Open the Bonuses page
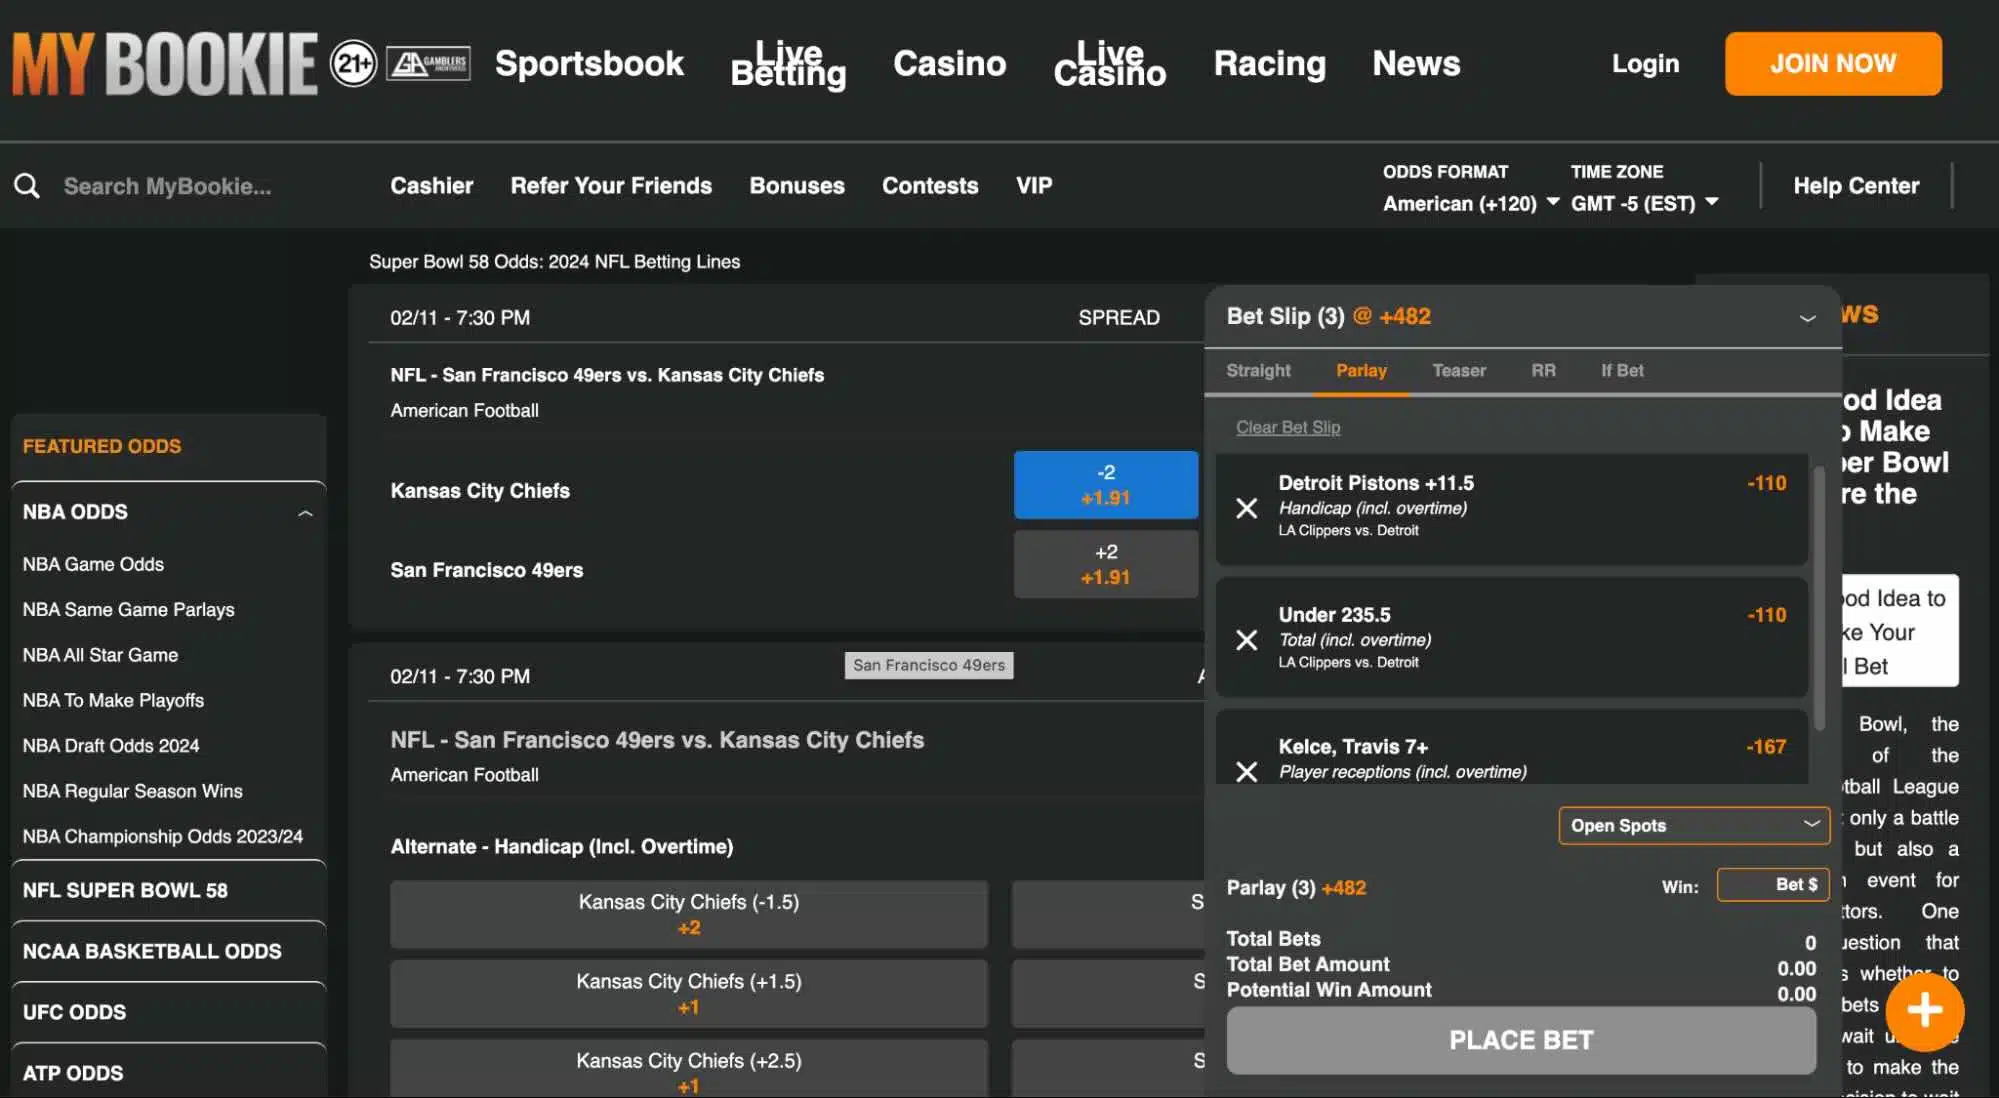Image resolution: width=1999 pixels, height=1098 pixels. click(797, 186)
